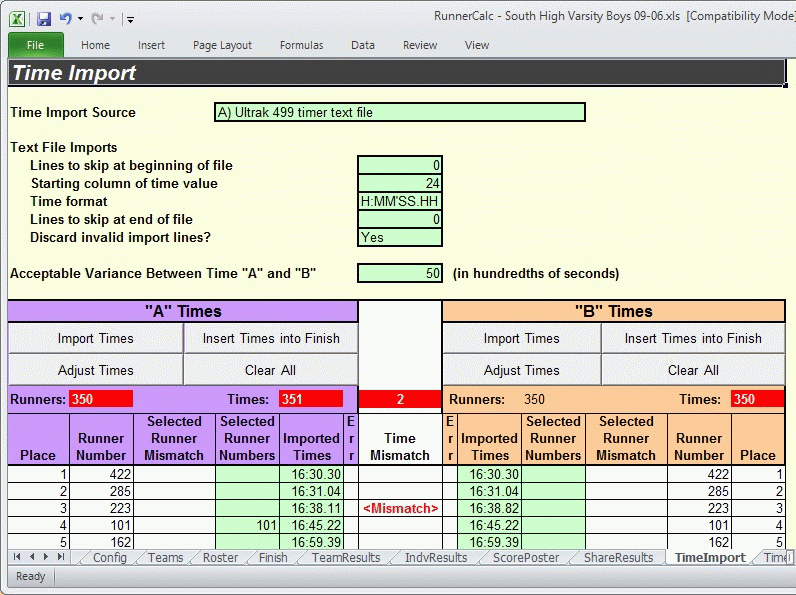Select A imported time 16:38.11
This screenshot has width=796, height=595.
(x=311, y=508)
